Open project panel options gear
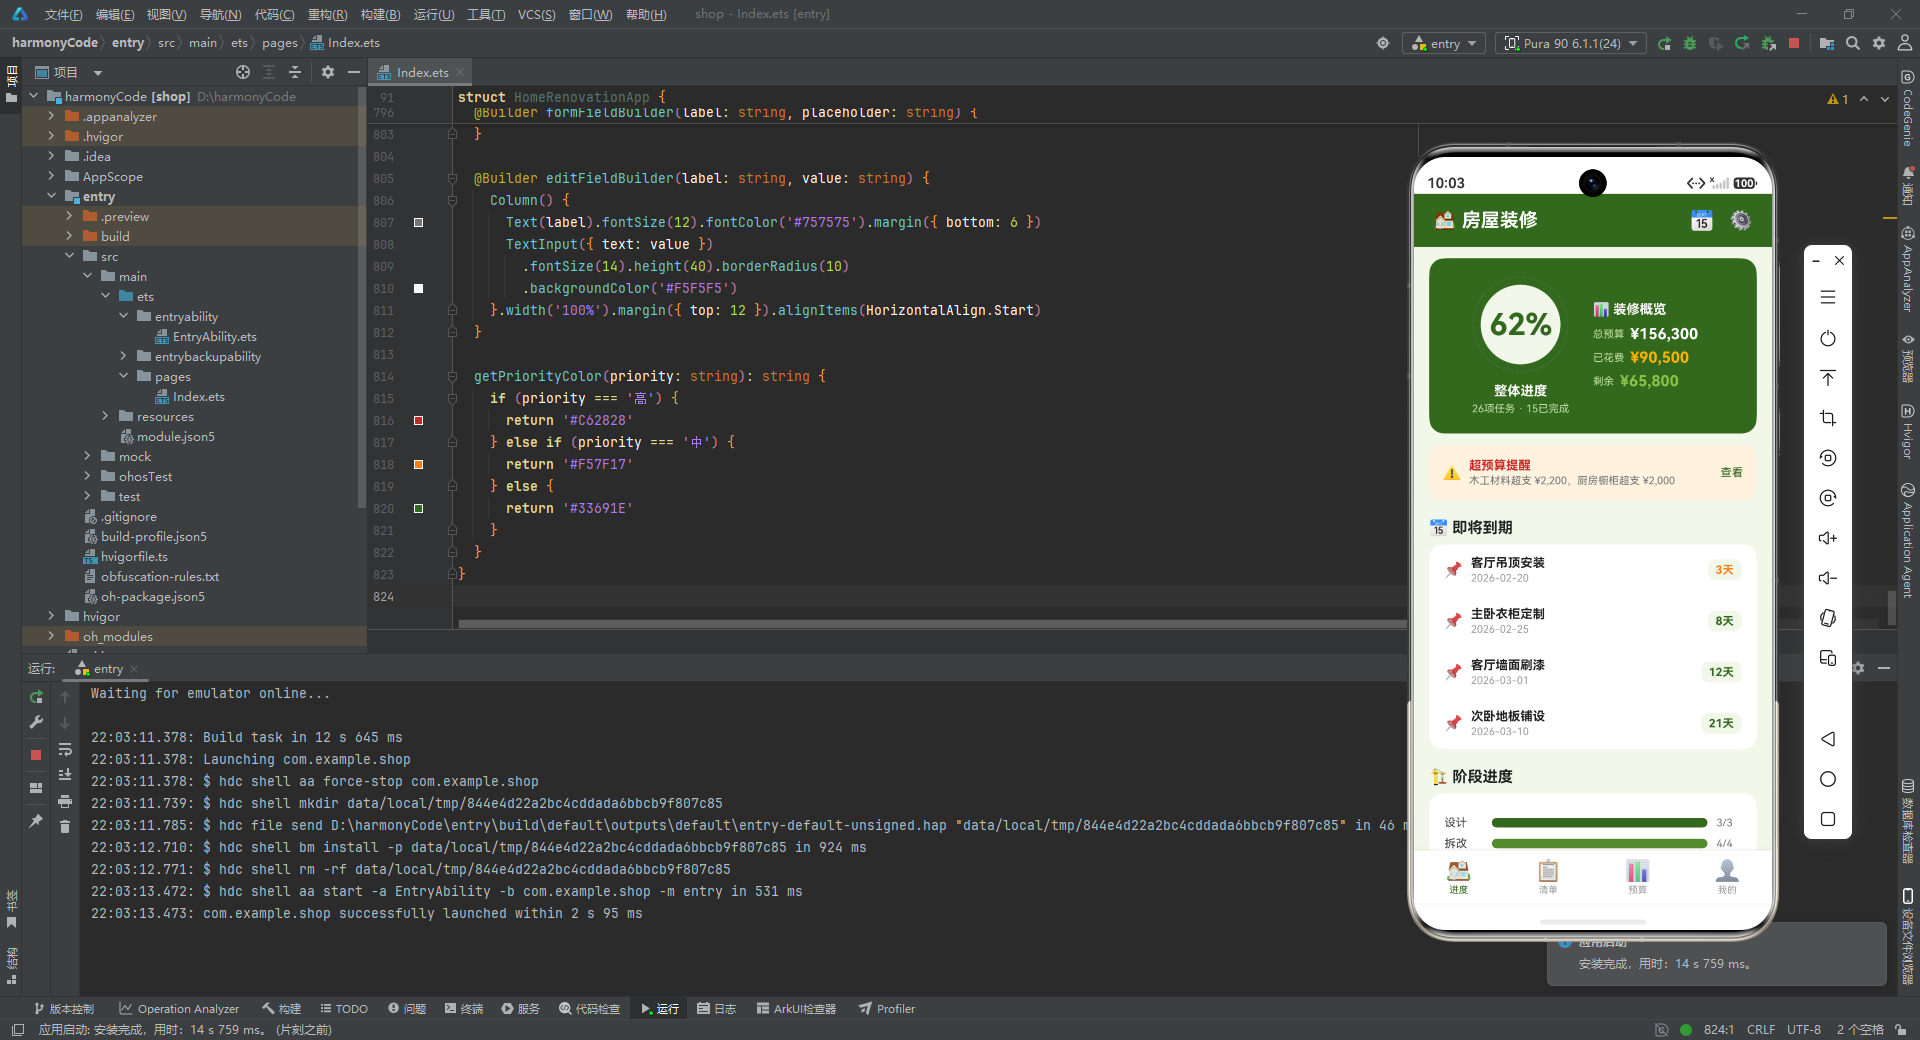The image size is (1920, 1040). [x=328, y=72]
